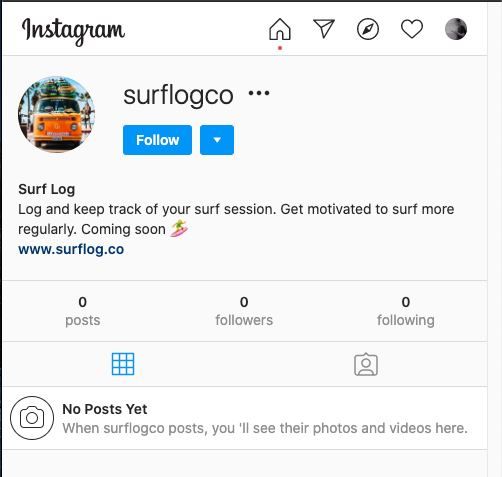Click the camera icon beside No Posts Yet
The height and width of the screenshot is (477, 502).
coord(32,418)
